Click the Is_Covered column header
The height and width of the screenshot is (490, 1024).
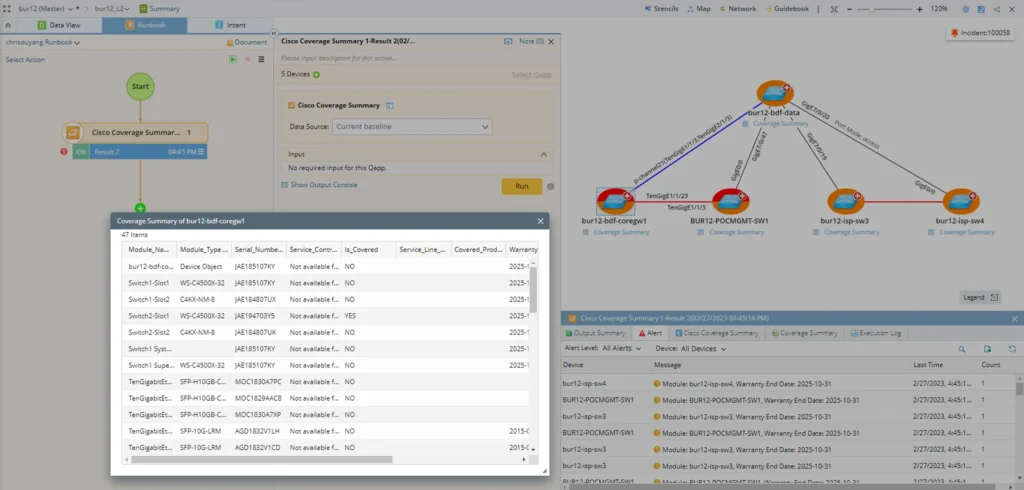pyautogui.click(x=368, y=250)
